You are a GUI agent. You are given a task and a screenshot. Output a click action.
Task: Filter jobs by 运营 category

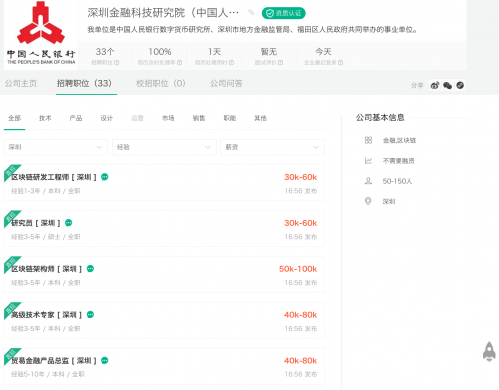[137, 118]
